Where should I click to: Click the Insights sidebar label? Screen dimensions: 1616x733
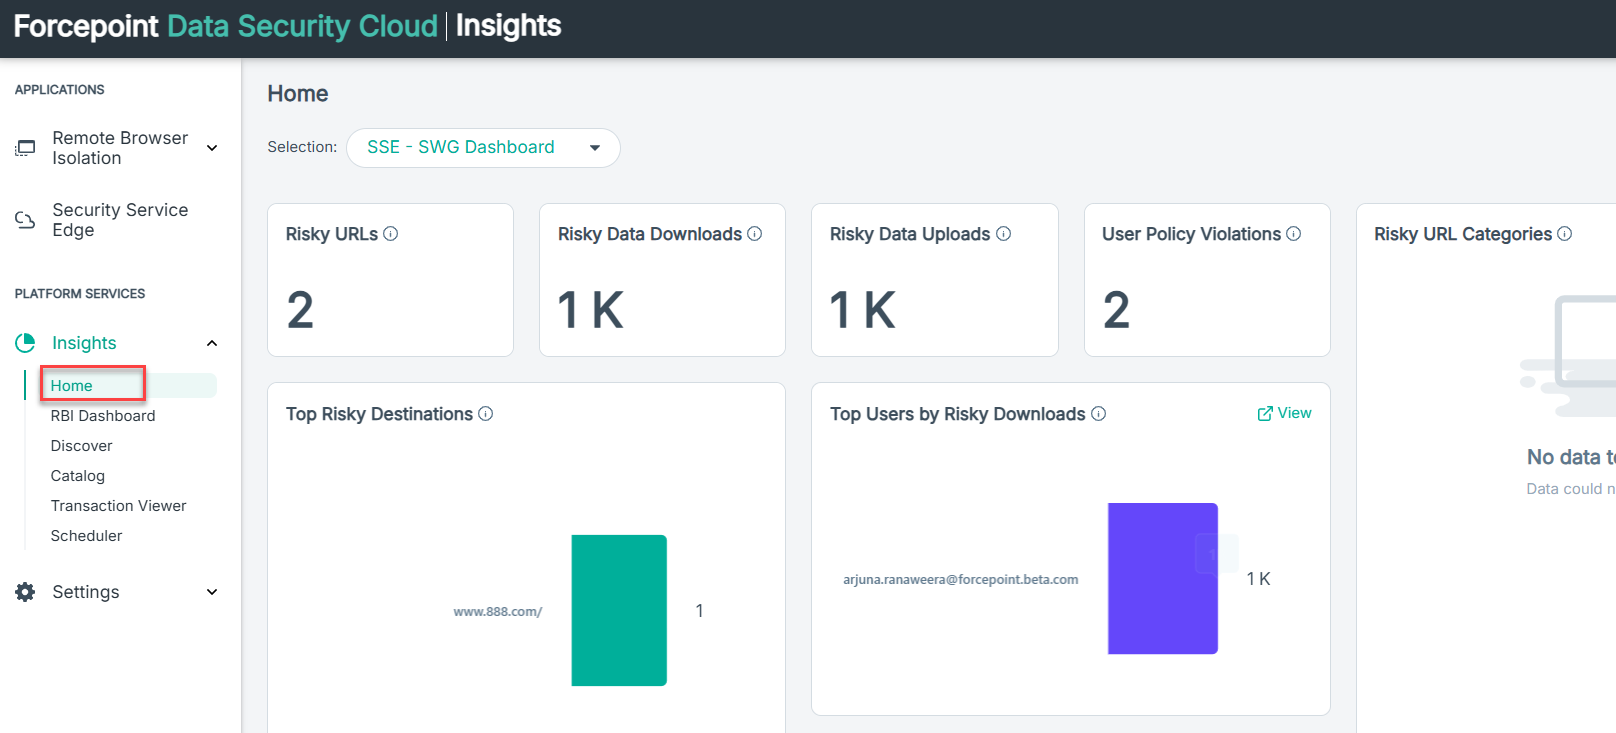point(84,343)
